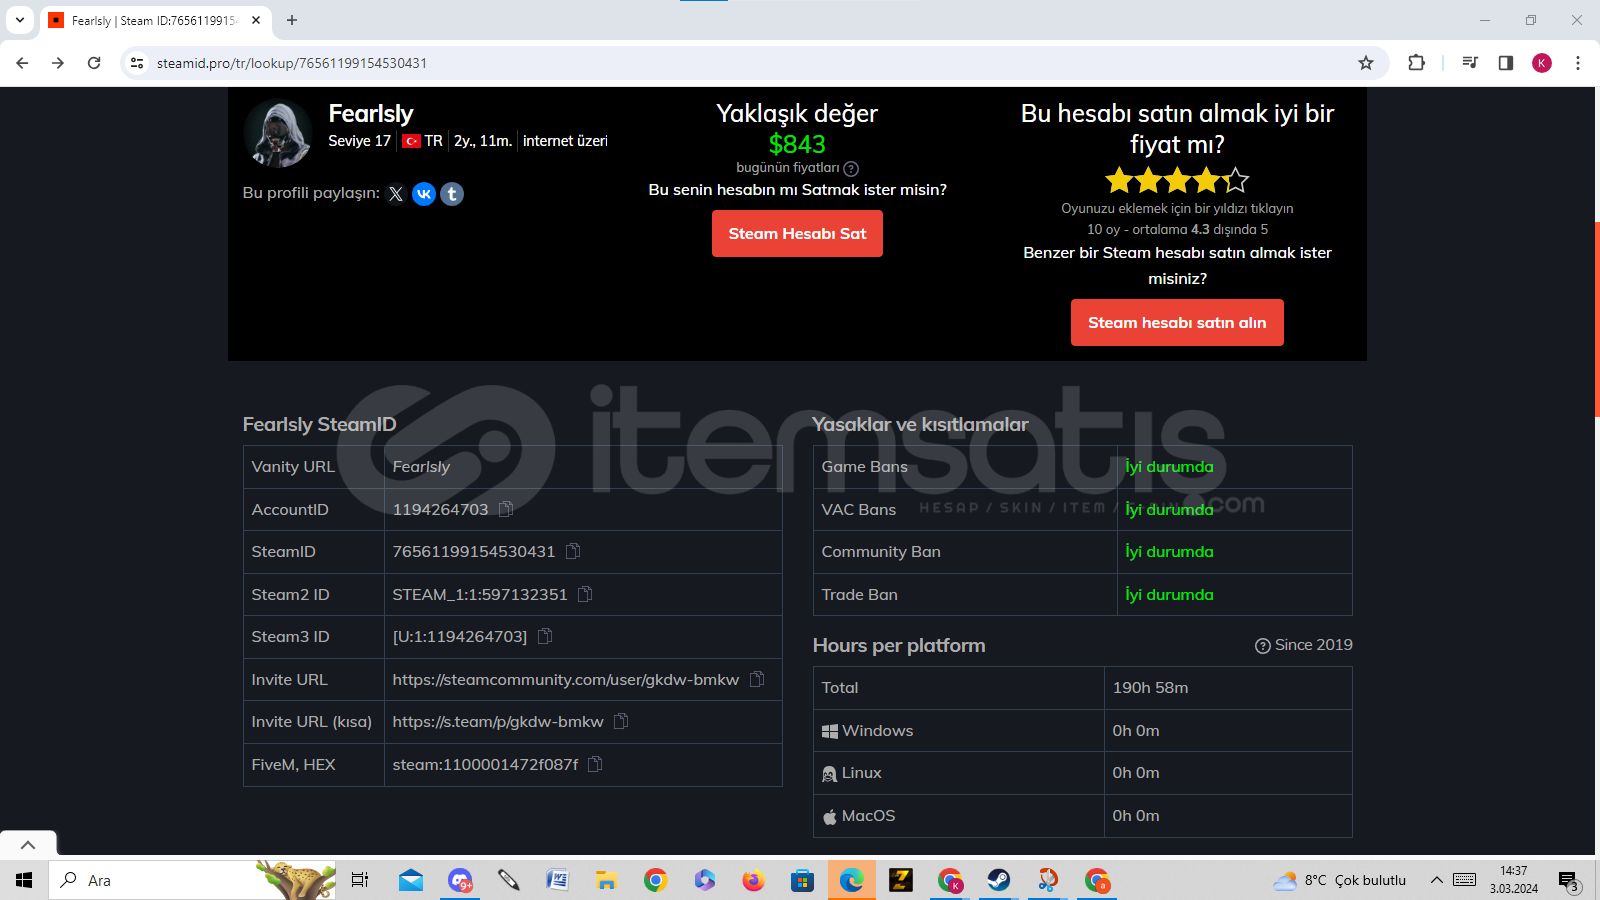Open Word from the taskbar
Viewport: 1600px width, 900px height.
pos(557,880)
